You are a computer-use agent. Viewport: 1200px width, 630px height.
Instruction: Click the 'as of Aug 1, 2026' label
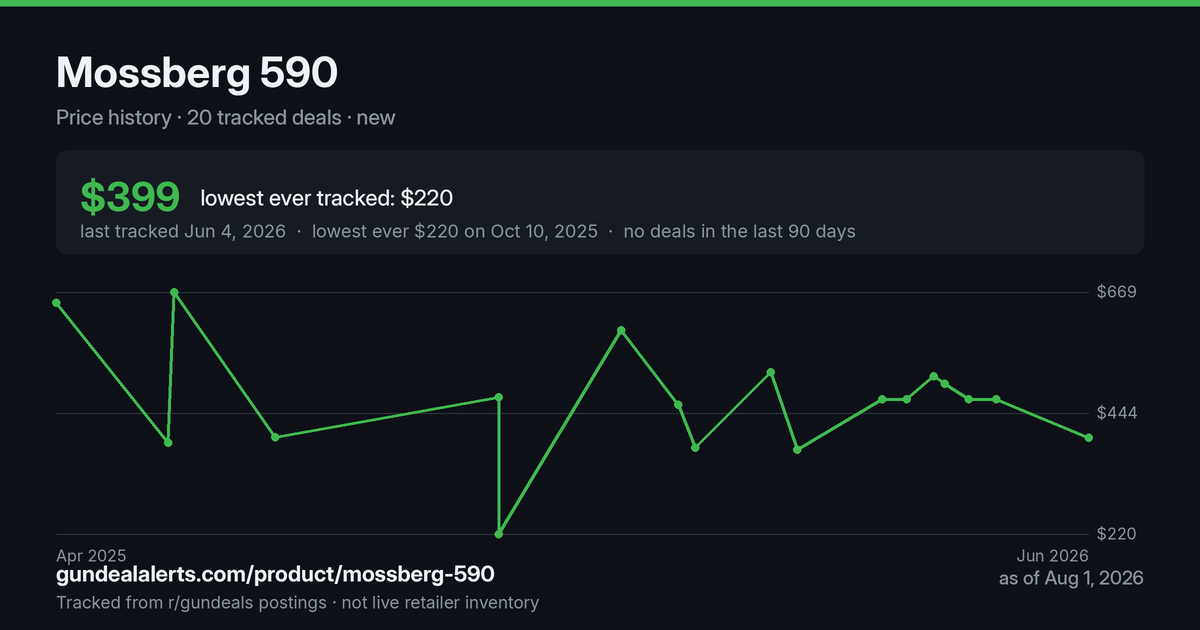tap(1071, 578)
